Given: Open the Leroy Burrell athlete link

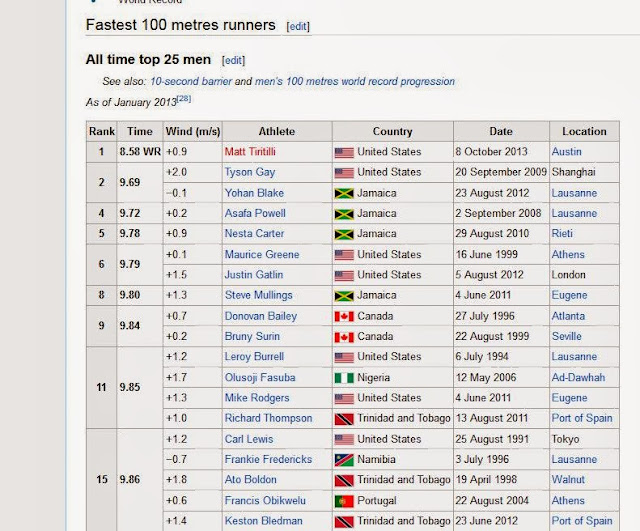Looking at the screenshot, I should point(254,357).
